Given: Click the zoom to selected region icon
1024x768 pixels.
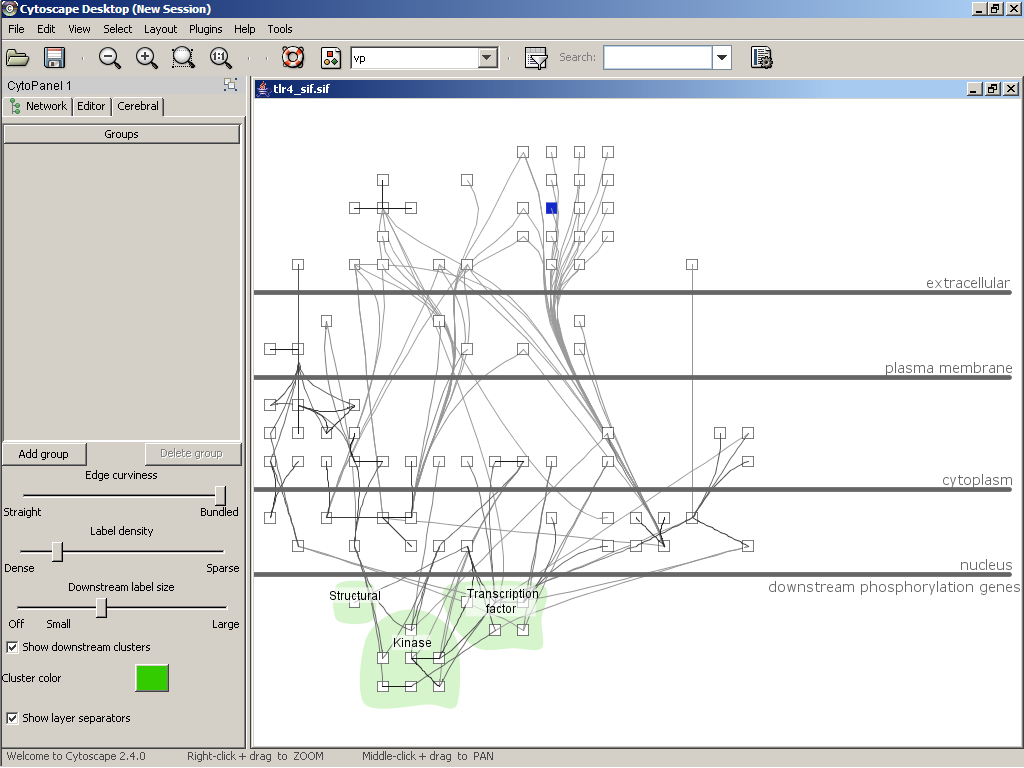Looking at the screenshot, I should click(183, 58).
